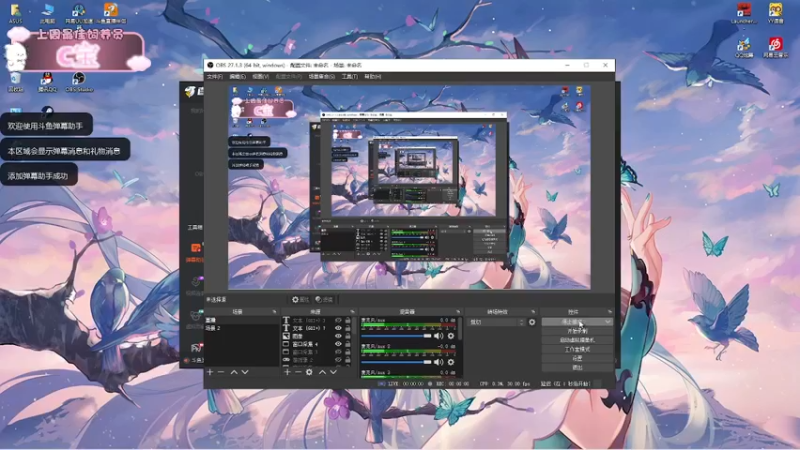Viewport: 800px width, 450px height.
Task: Toggle visibility of 文本 (GDI+) 1 source
Action: click(338, 328)
